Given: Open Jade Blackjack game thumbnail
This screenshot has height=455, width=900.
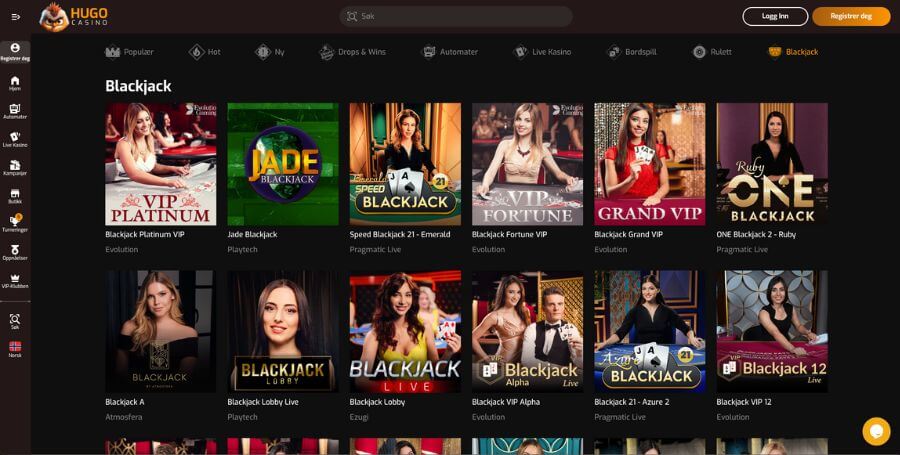Looking at the screenshot, I should [283, 164].
